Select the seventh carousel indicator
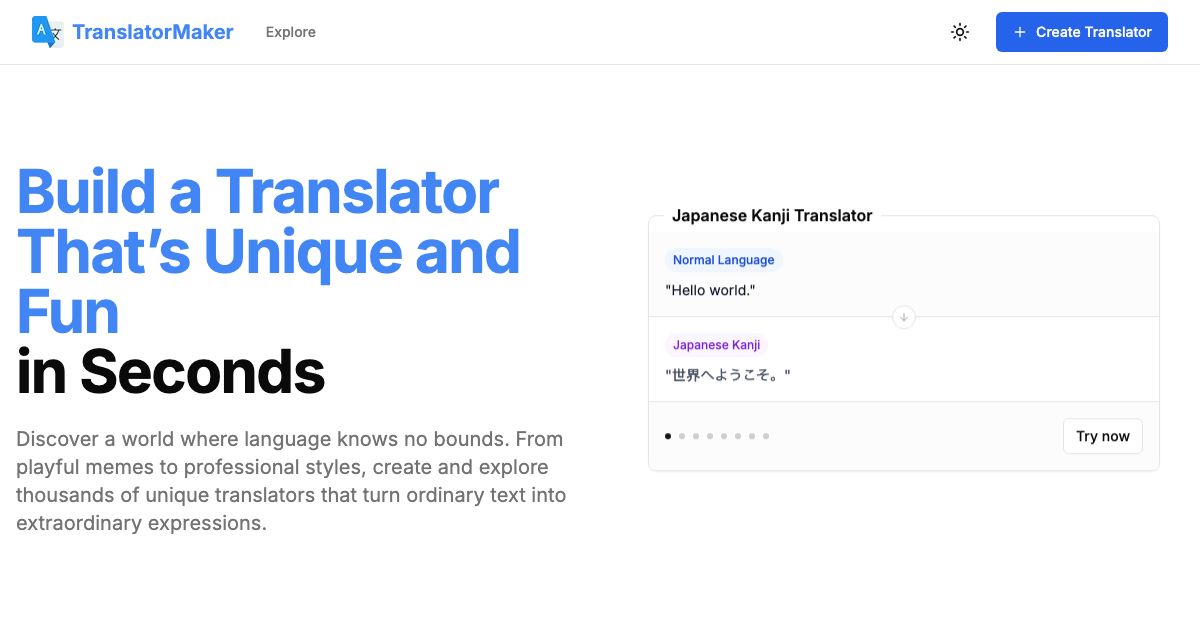The width and height of the screenshot is (1200, 630). pyautogui.click(x=751, y=436)
